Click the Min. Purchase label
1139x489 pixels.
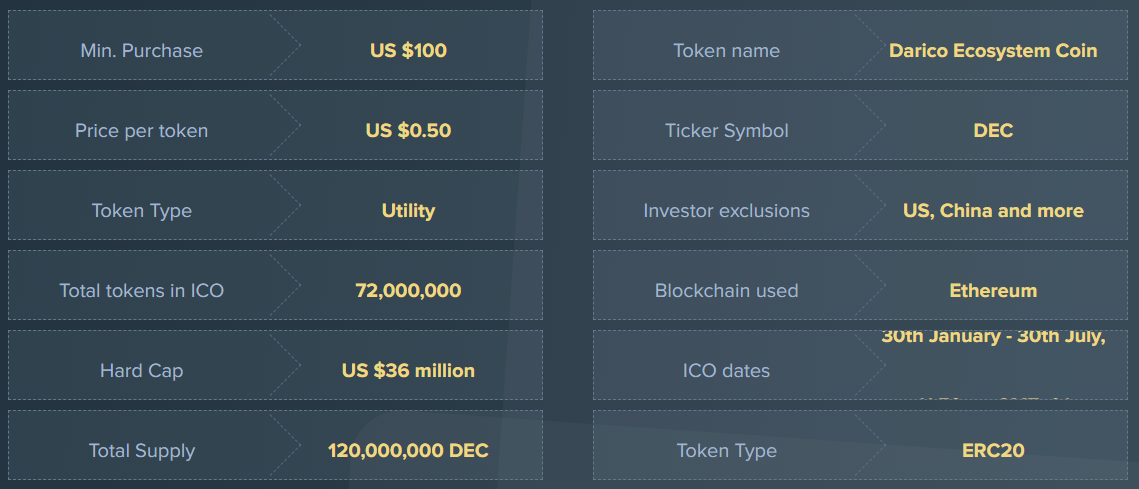[x=142, y=51]
